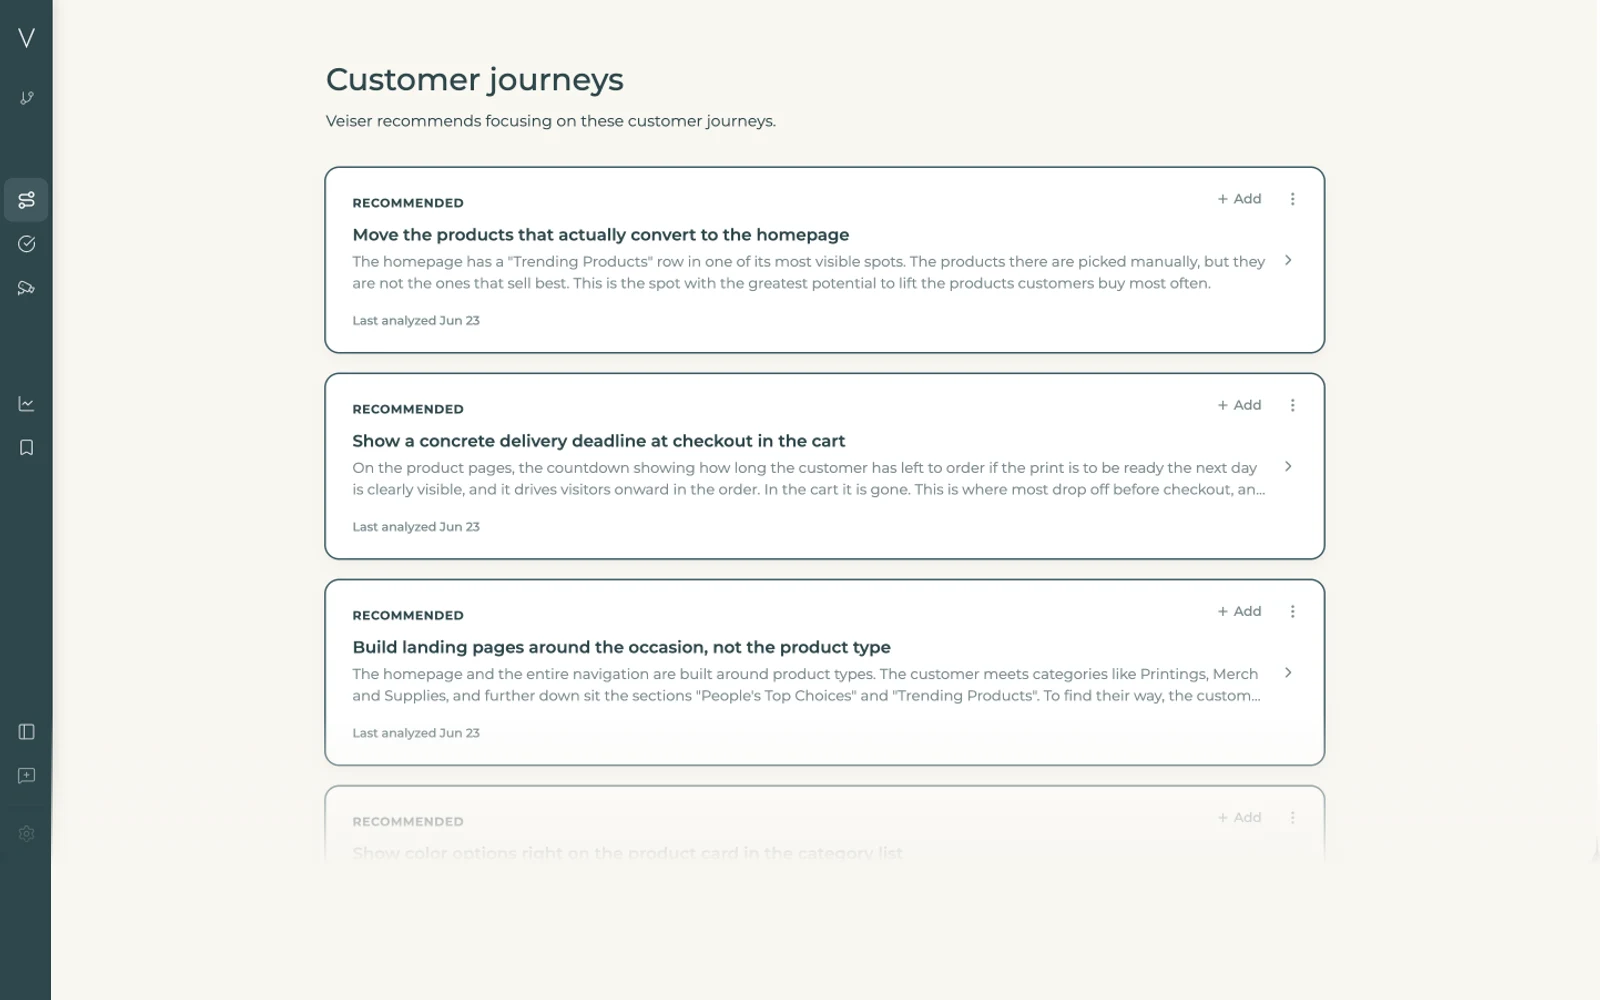Expand the delivery deadline journey chevron
Screen dimensions: 1600x1000
point(1288,467)
